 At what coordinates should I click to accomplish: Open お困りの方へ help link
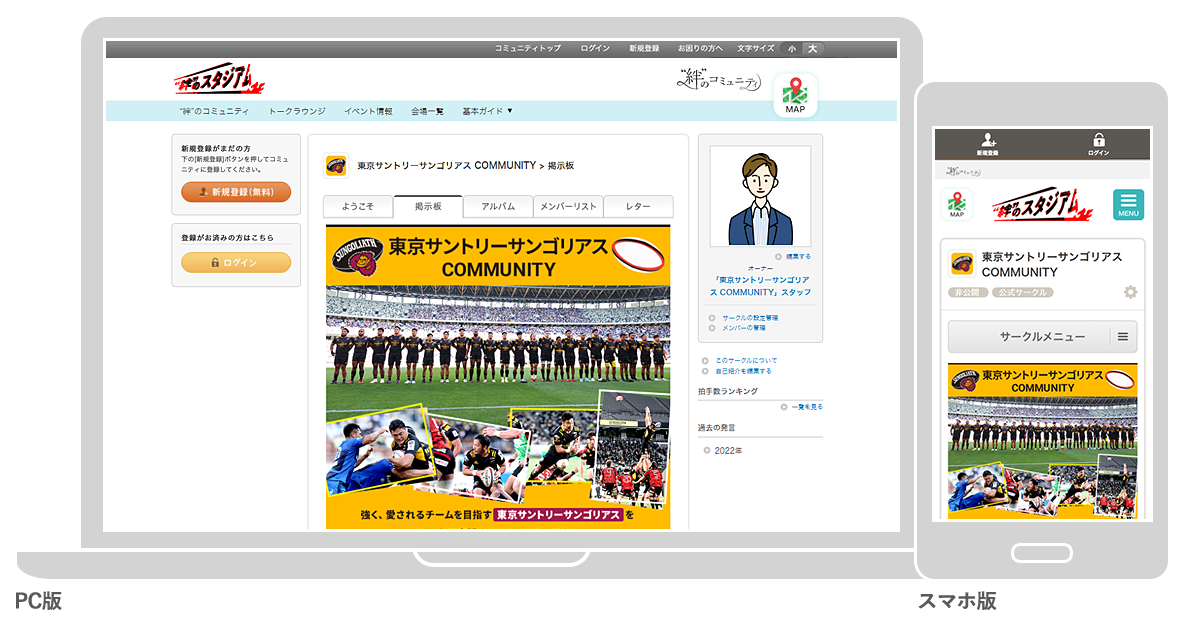[700, 48]
